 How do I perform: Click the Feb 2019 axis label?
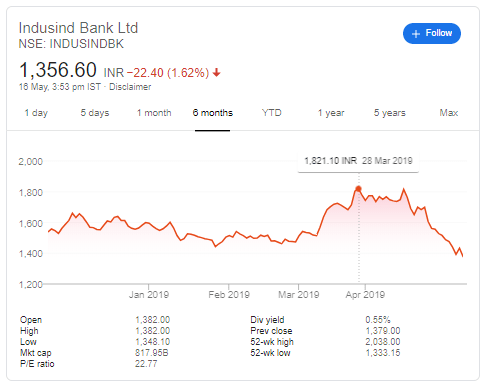click(229, 295)
